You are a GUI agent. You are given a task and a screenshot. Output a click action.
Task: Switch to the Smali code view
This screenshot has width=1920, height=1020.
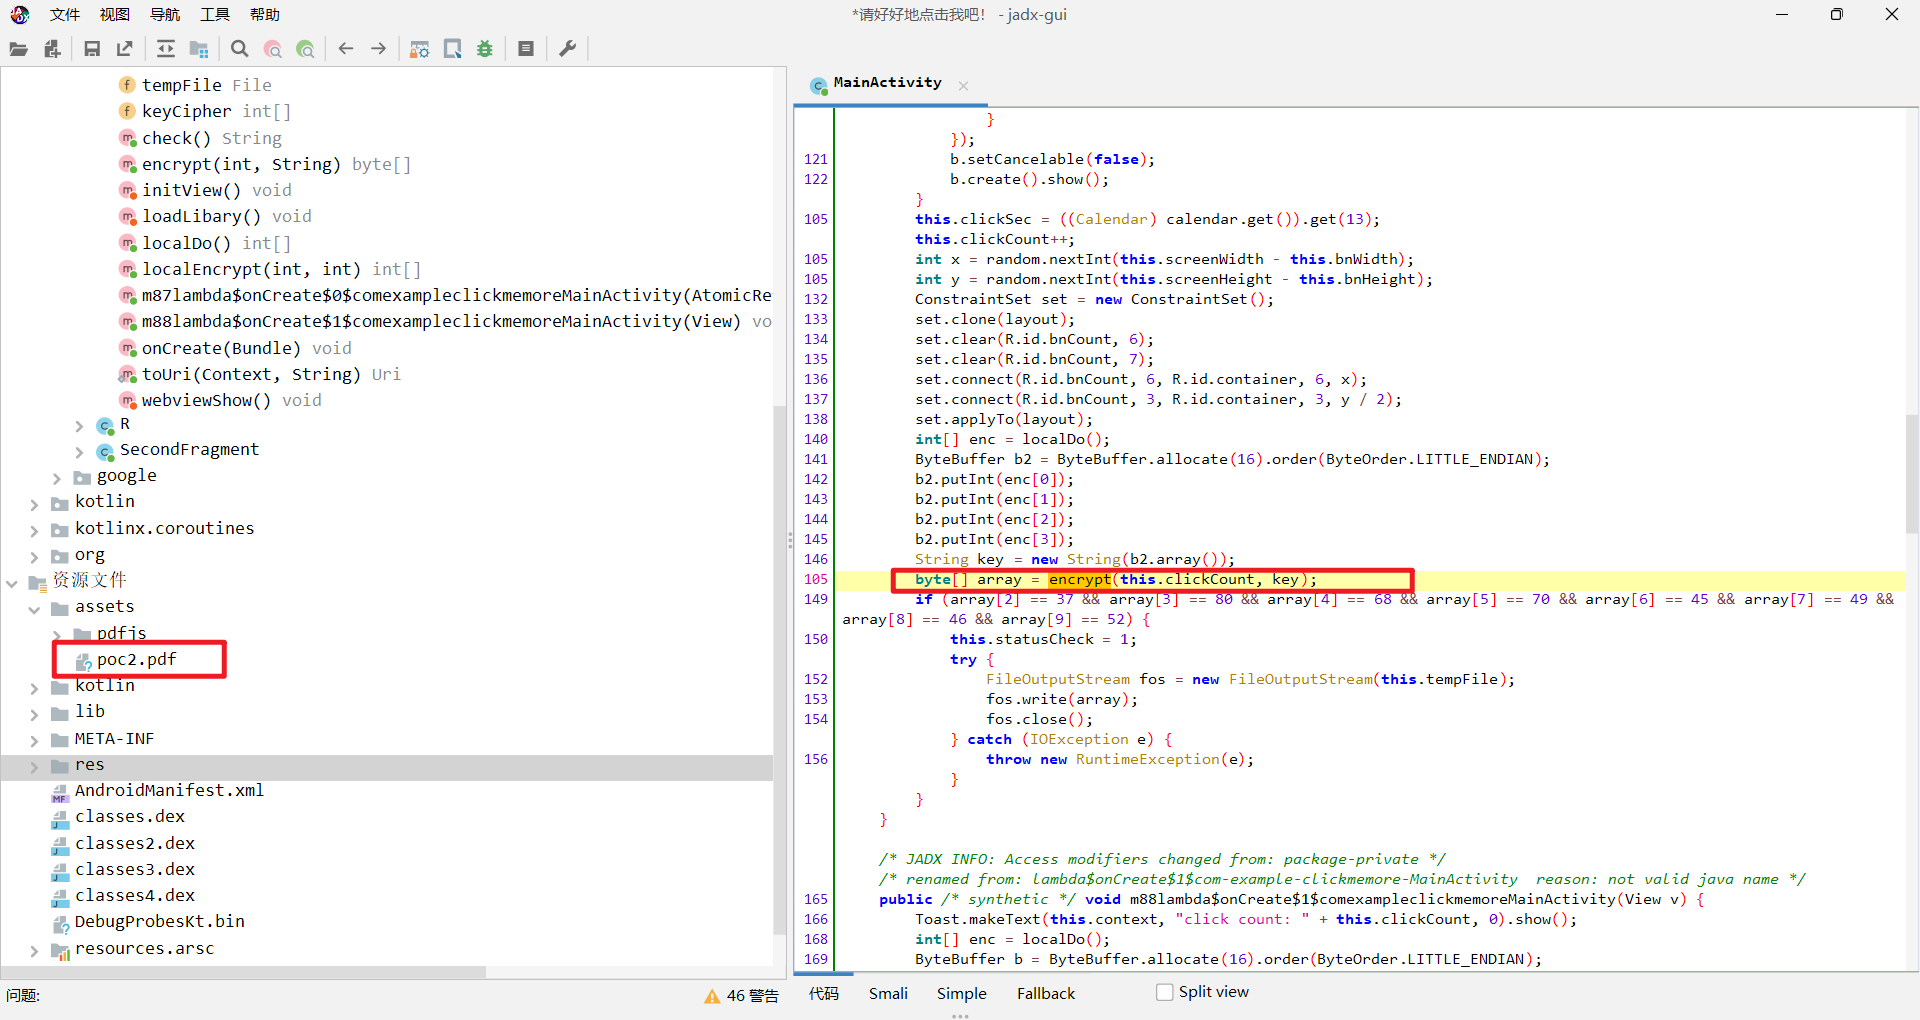(888, 993)
